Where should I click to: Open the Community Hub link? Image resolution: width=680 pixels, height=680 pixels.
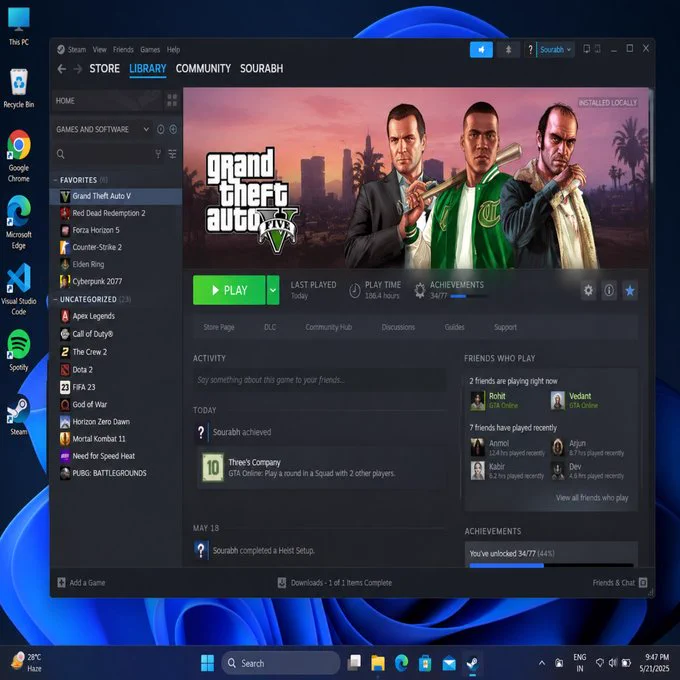point(328,327)
